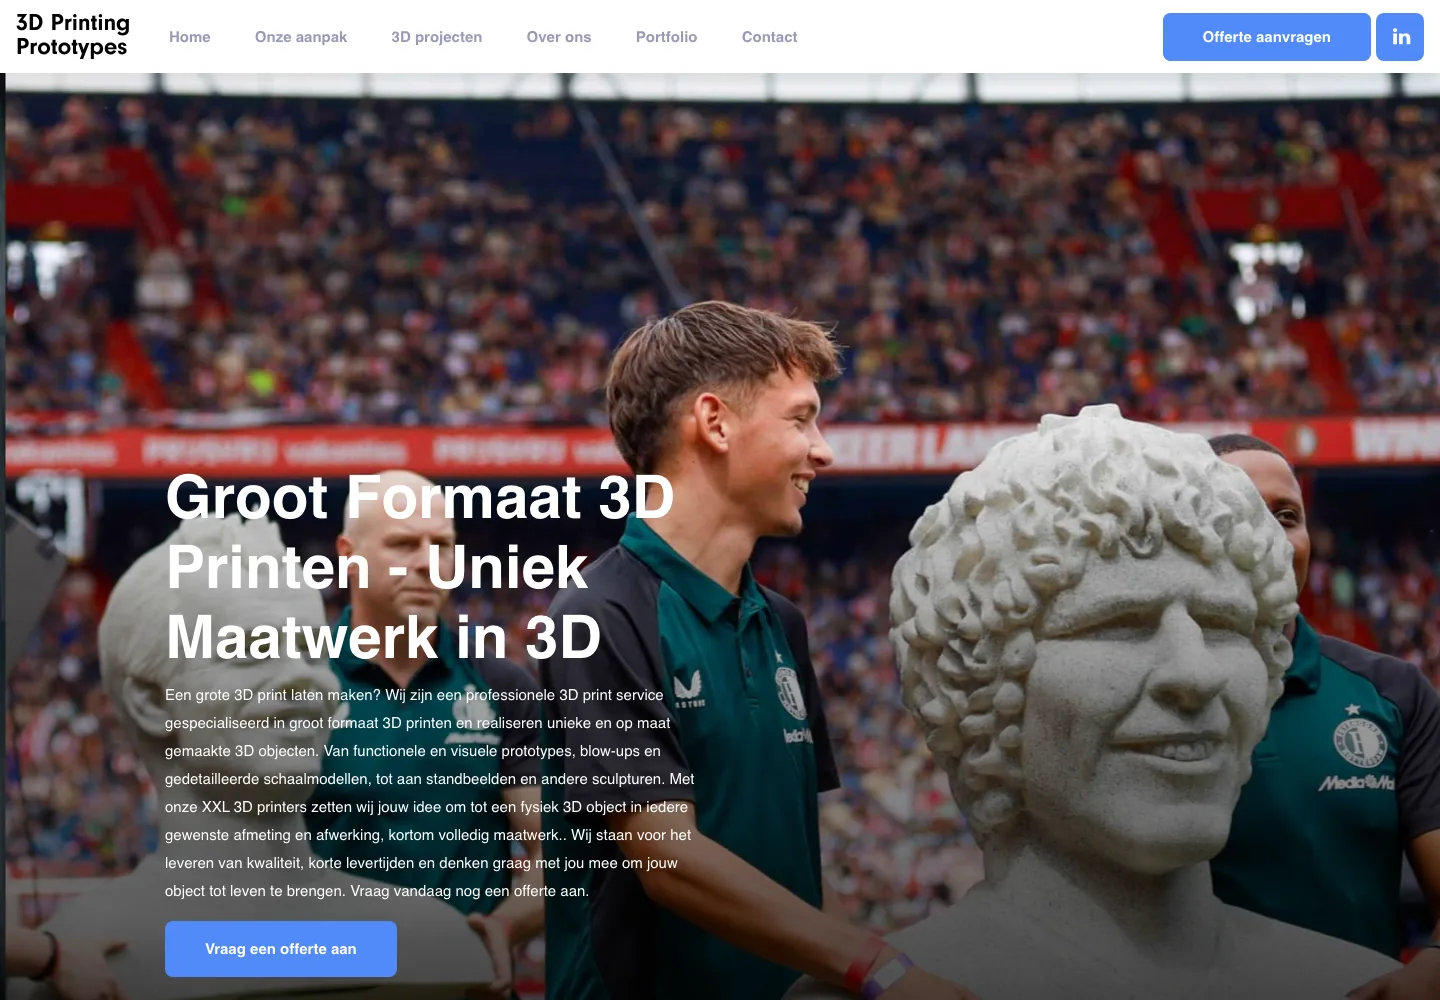Navigate to Over ons

[x=559, y=37]
